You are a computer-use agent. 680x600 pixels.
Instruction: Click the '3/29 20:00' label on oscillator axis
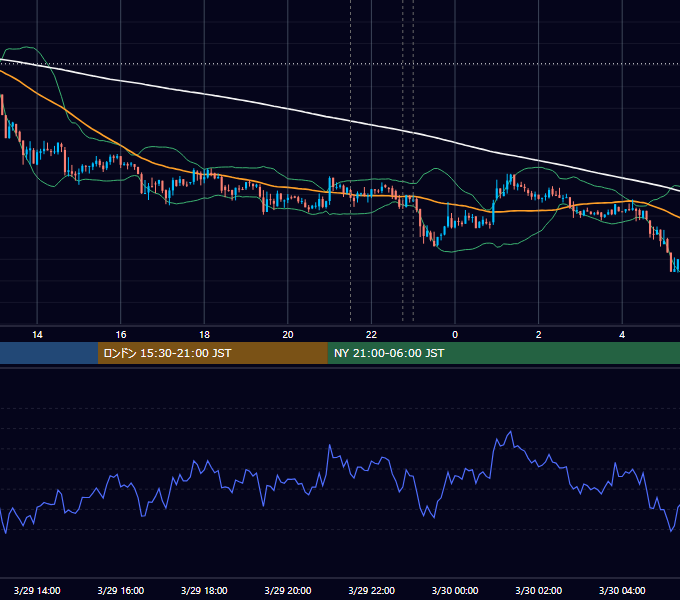coord(288,590)
